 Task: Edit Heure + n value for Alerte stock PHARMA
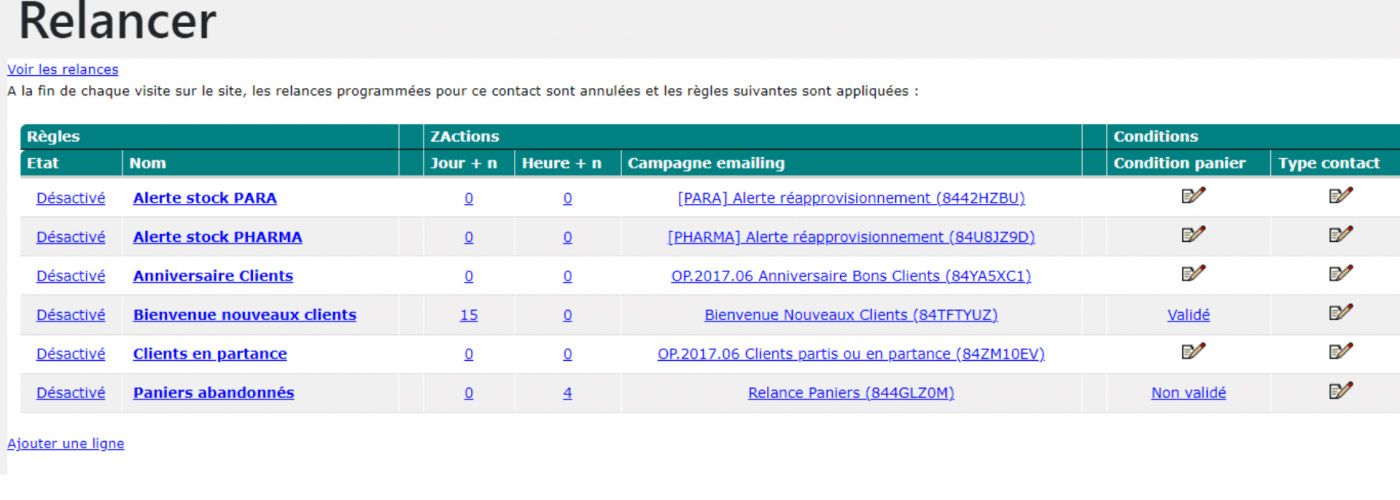click(567, 237)
